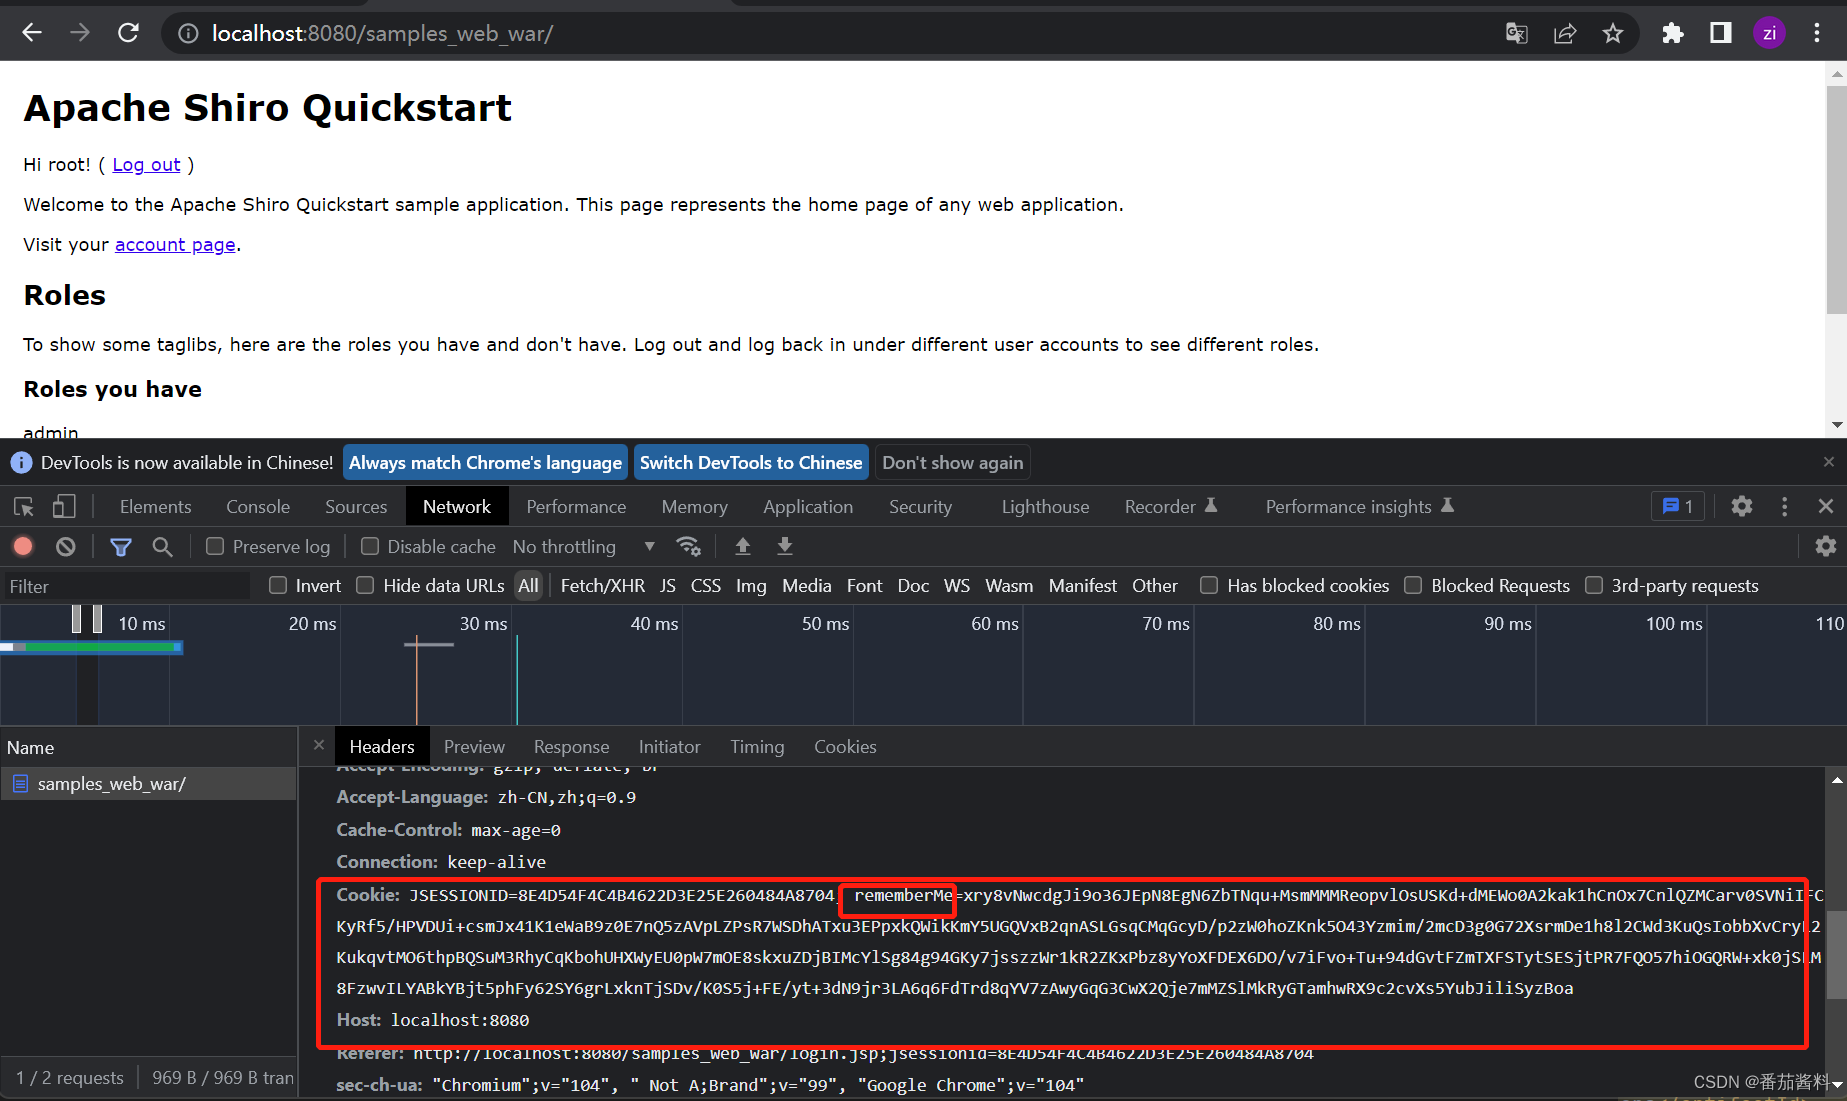
Task: Open Chrome's three-dot menu
Action: (x=1817, y=33)
